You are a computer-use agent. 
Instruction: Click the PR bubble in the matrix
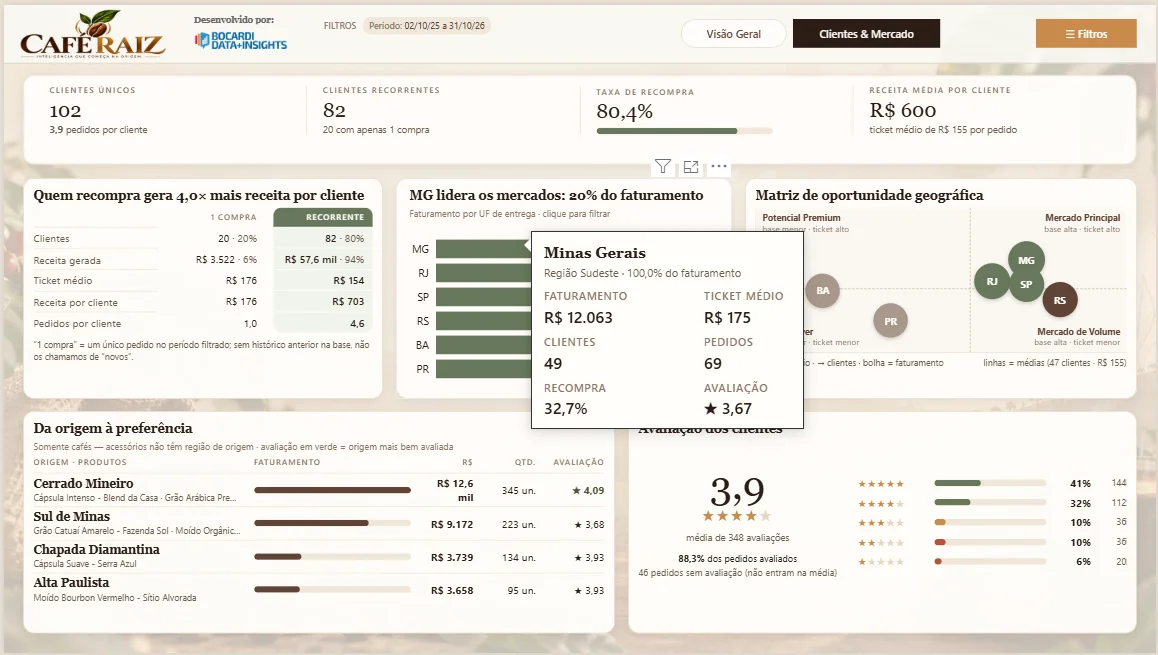coord(891,321)
